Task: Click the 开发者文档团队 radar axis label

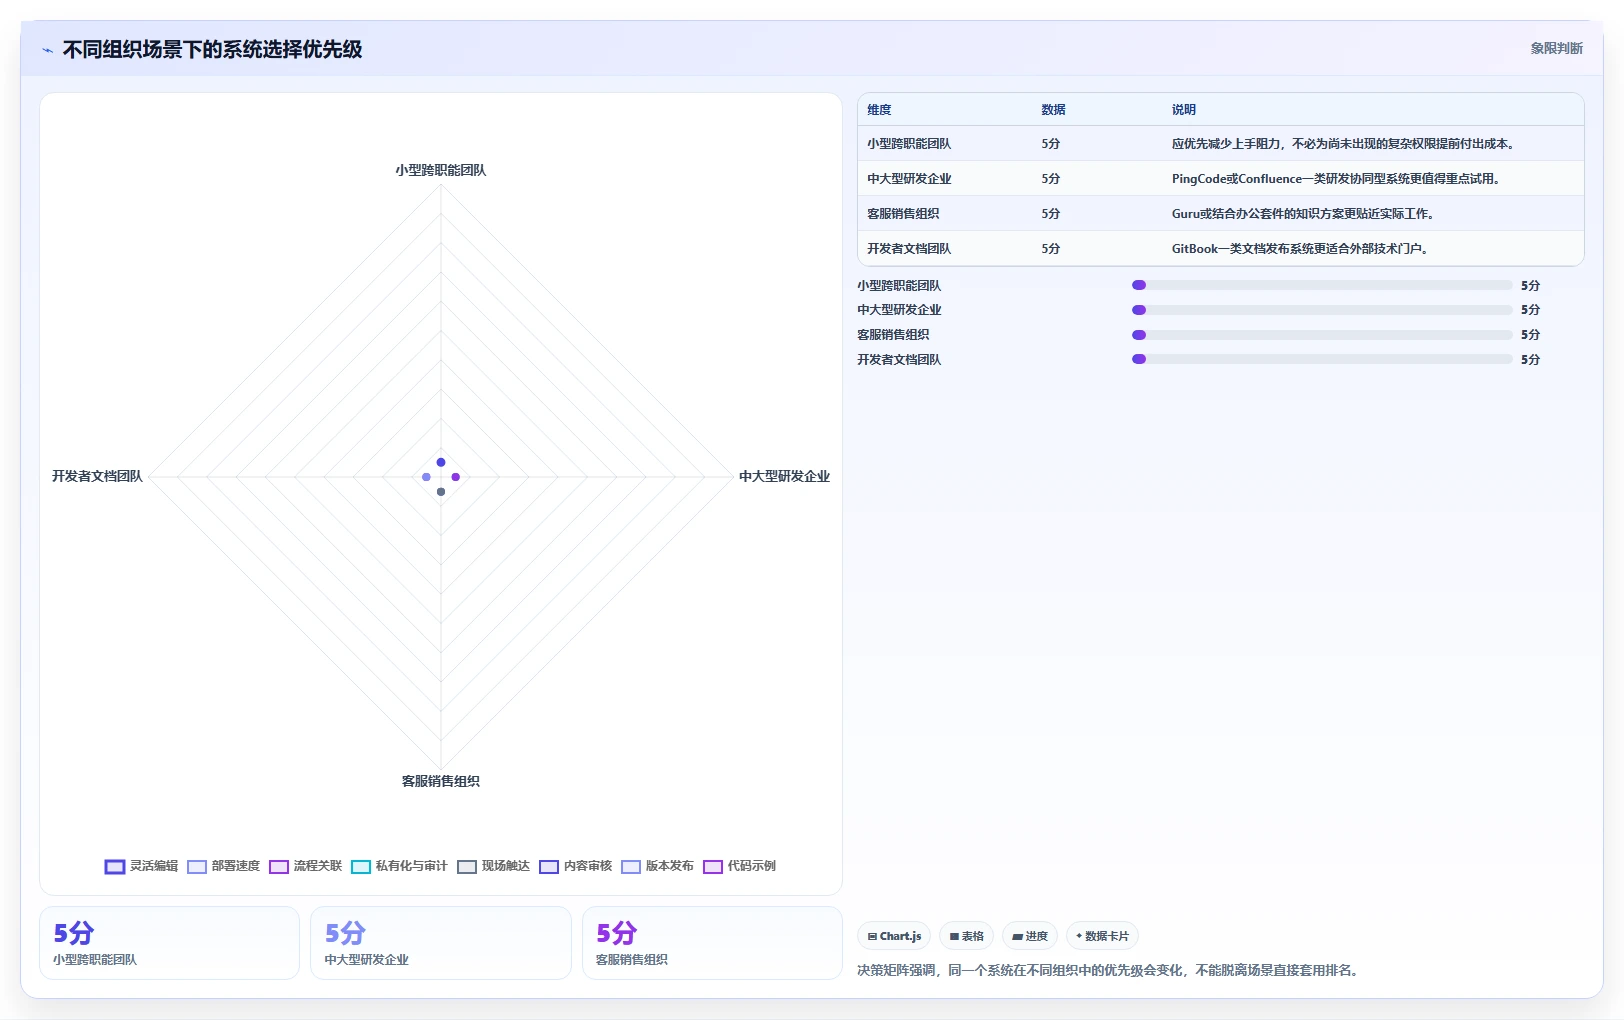Action: pyautogui.click(x=97, y=477)
